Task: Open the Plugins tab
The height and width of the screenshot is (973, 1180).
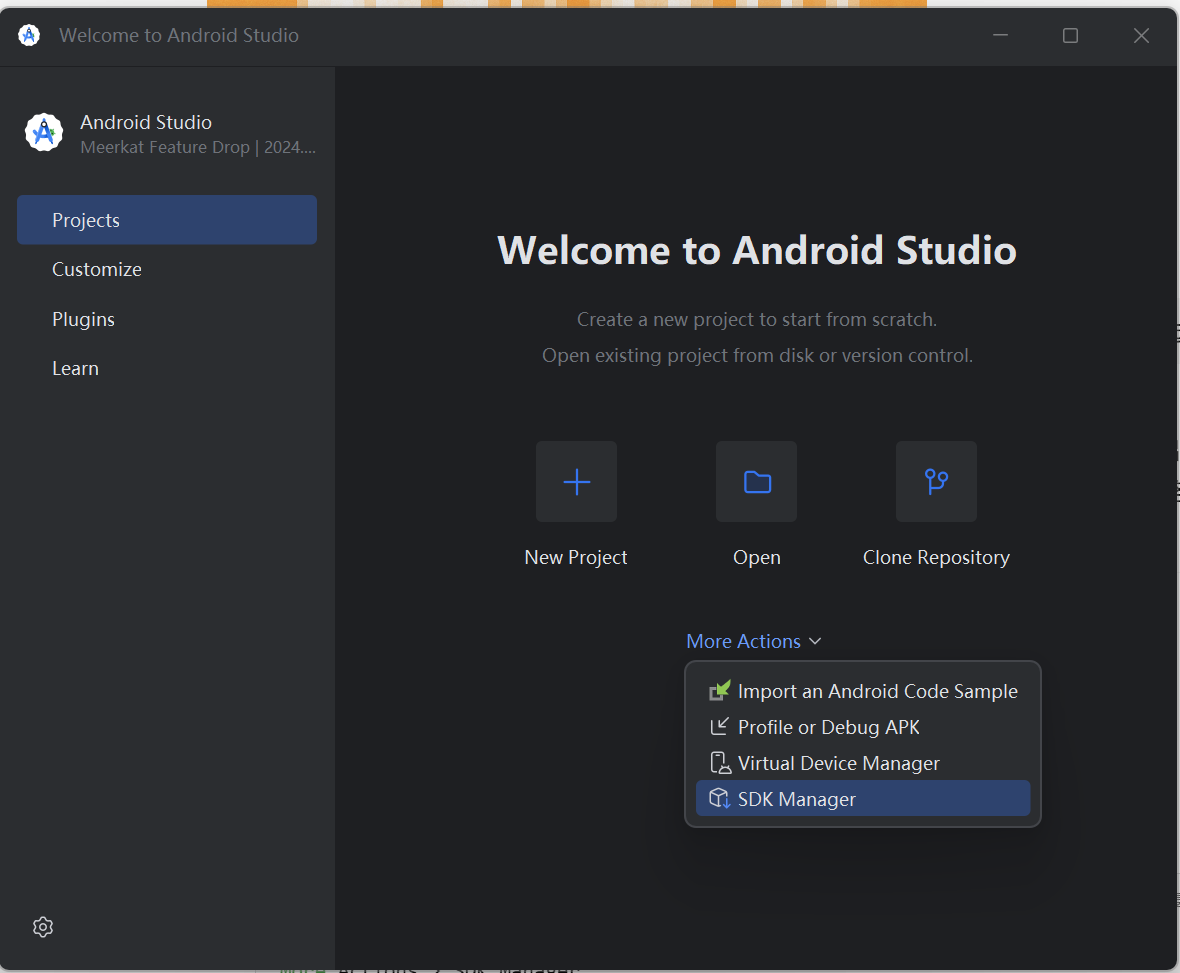Action: (x=167, y=319)
